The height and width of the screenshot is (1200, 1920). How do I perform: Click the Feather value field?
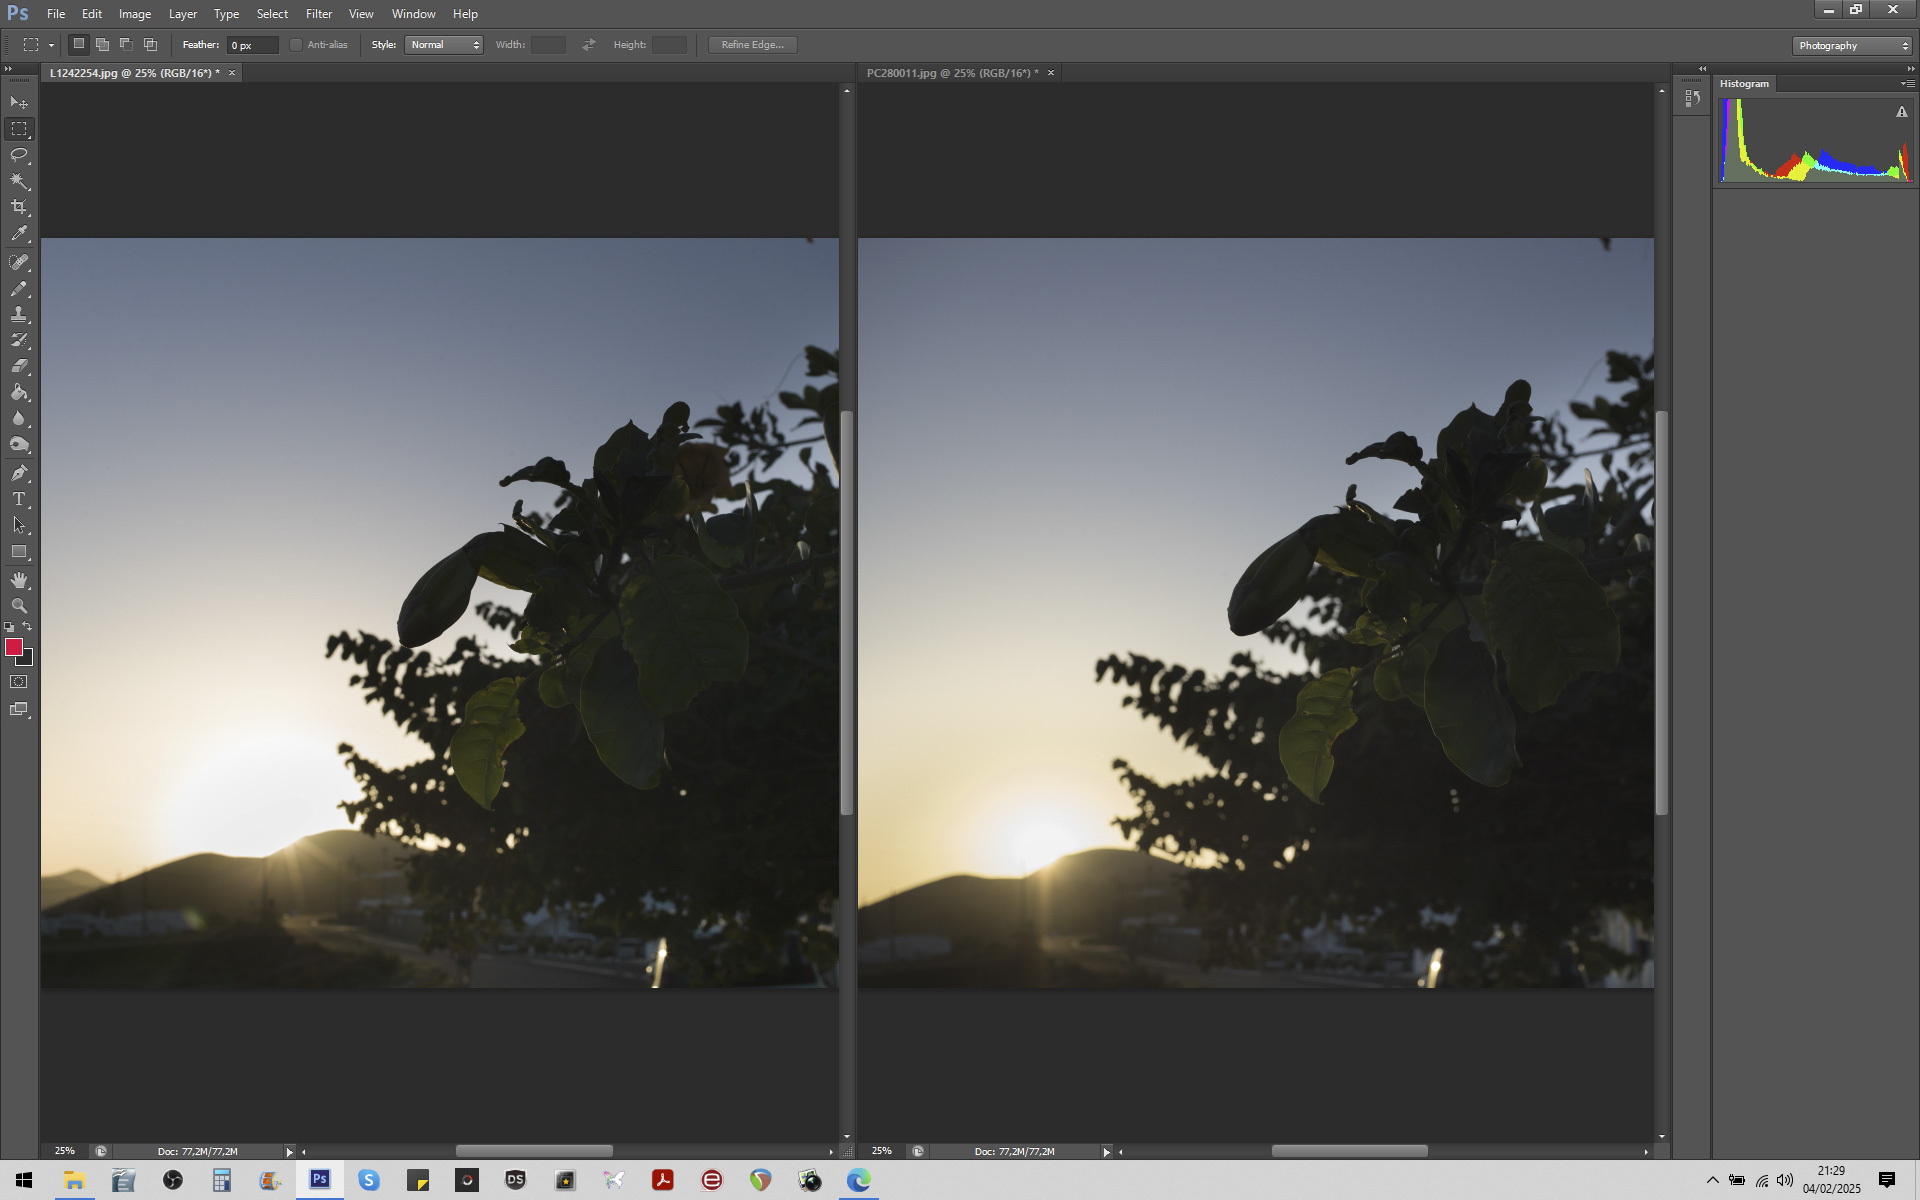click(x=252, y=45)
